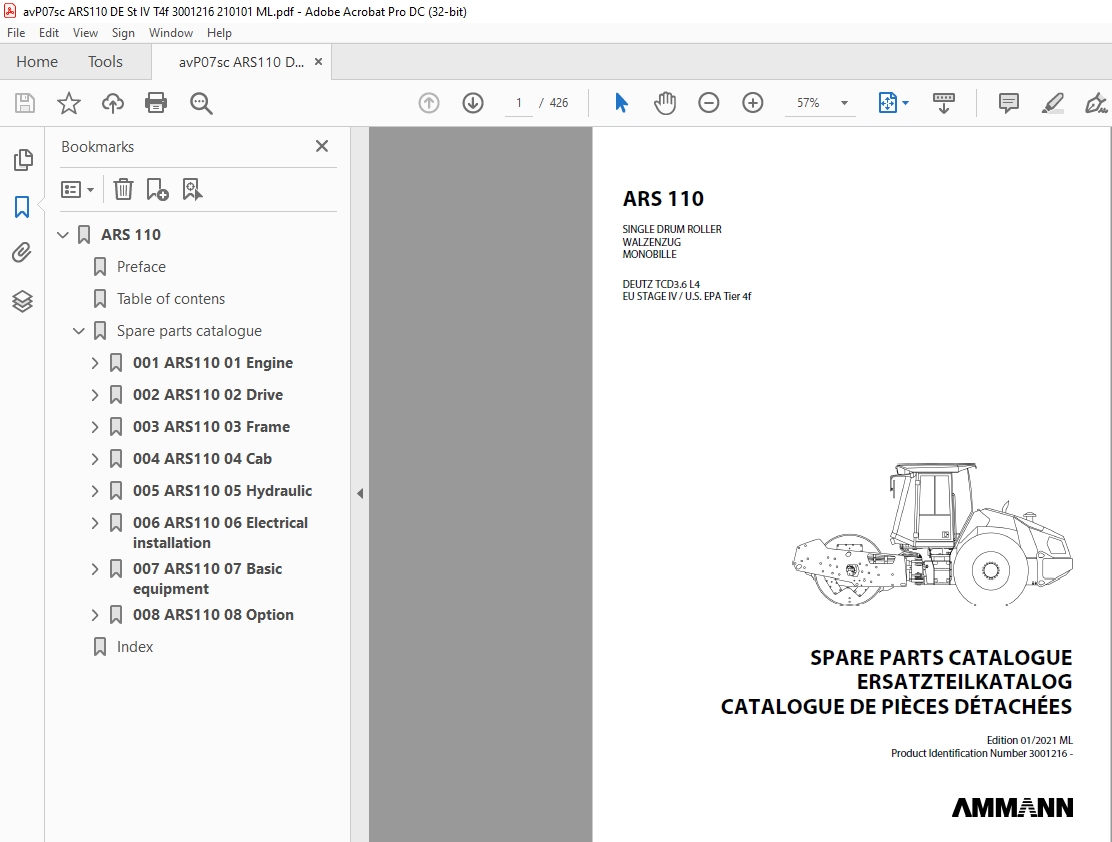Open the Sign menu

pos(123,33)
